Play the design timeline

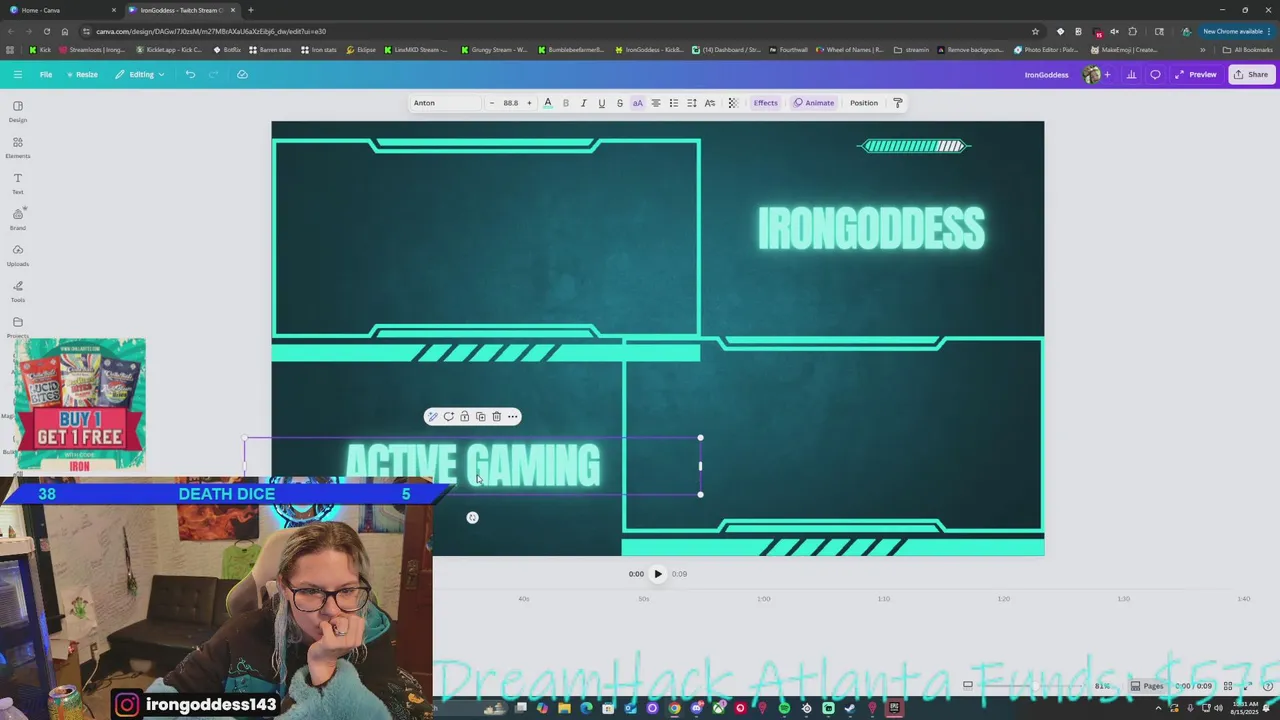[x=657, y=574]
